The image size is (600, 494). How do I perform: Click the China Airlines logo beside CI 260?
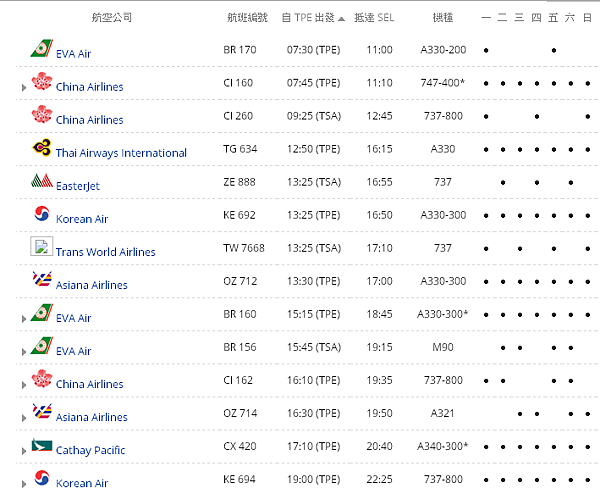[41, 115]
